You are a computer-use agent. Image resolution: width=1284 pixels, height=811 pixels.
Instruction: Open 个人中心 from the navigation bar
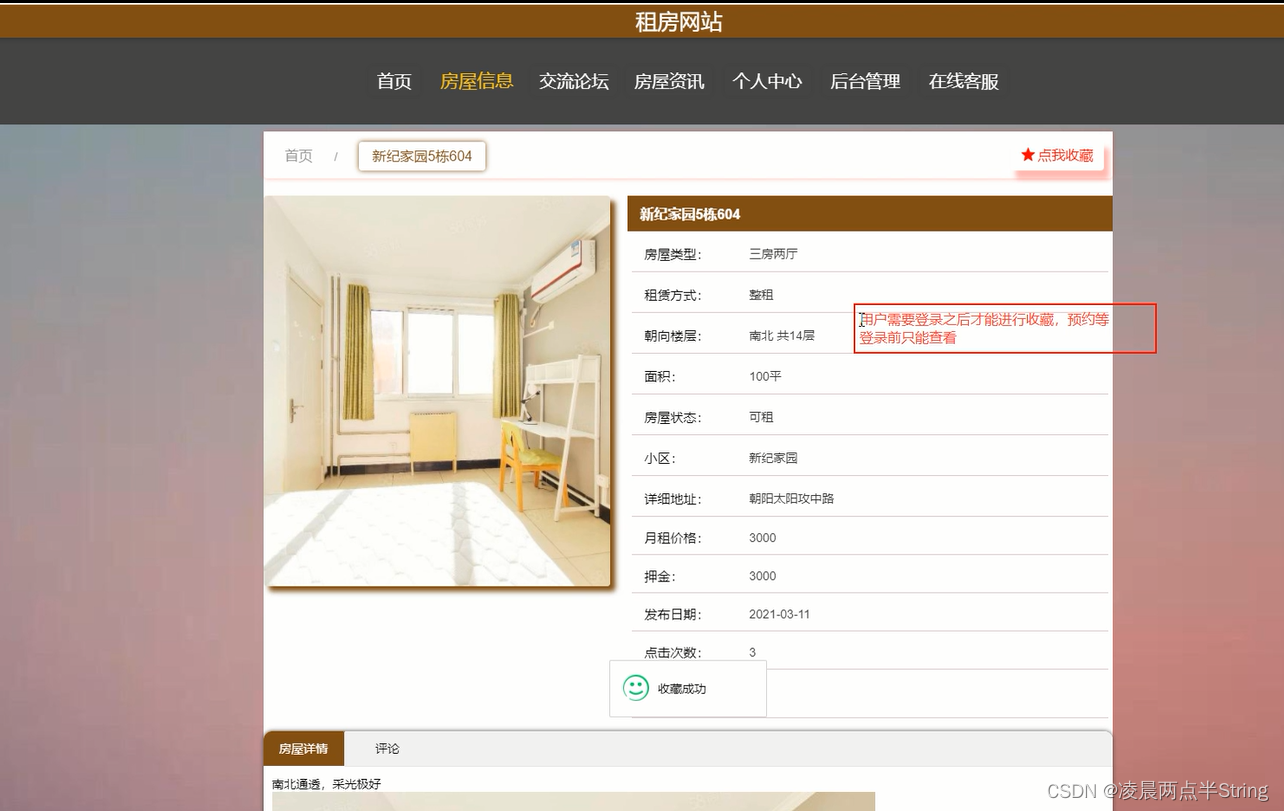767,82
